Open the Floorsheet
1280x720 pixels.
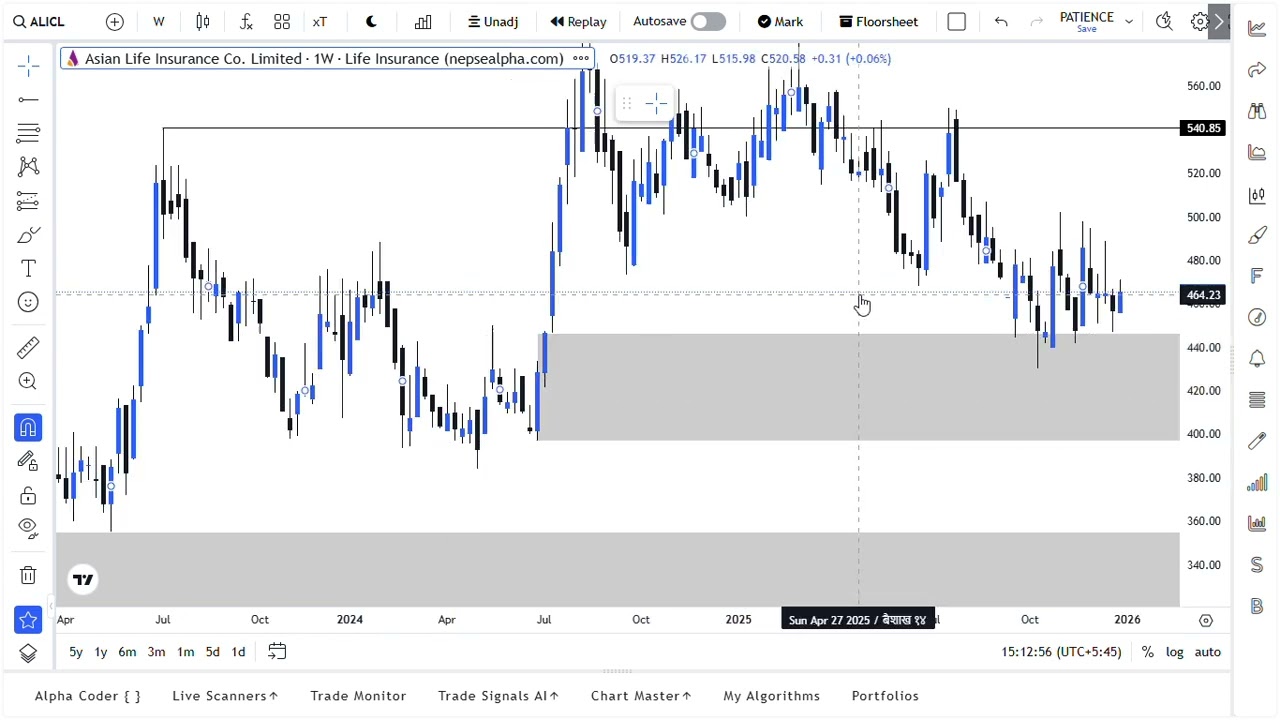click(878, 21)
